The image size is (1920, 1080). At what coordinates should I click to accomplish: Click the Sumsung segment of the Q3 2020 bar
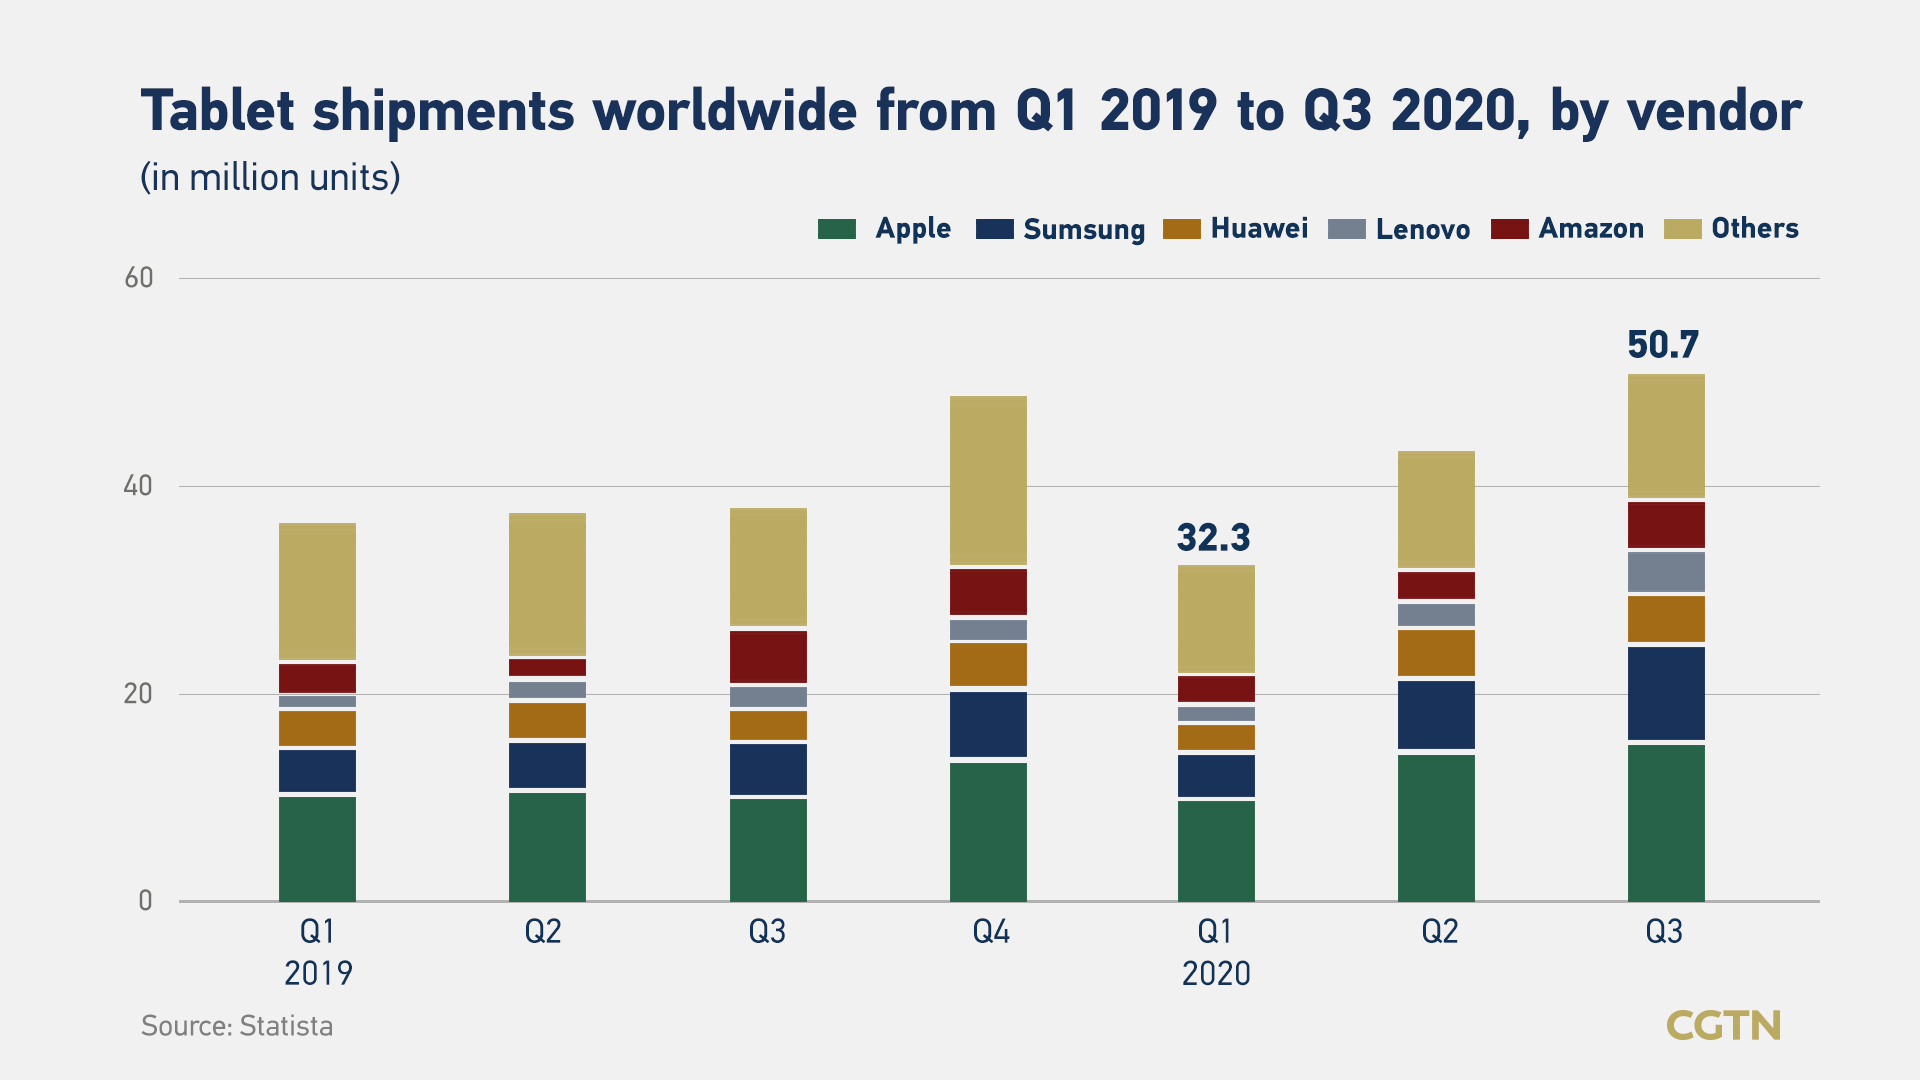point(1666,693)
